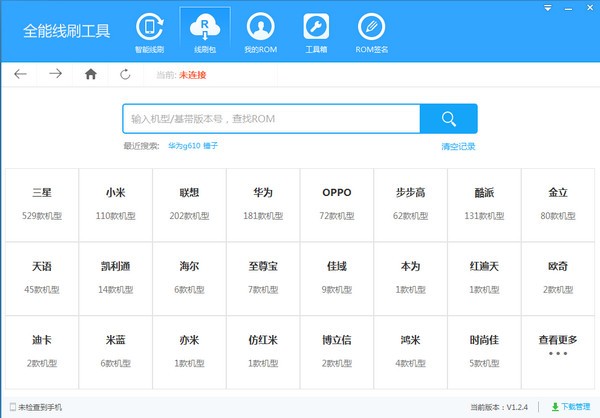Open the 鸿米 brand tile
Screen dimensions: 600x418
411,353
